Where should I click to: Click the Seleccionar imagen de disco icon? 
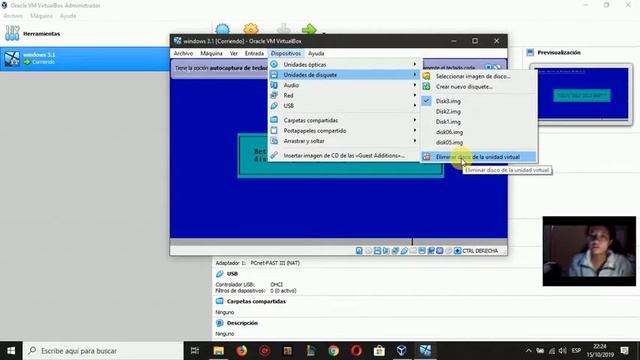pyautogui.click(x=426, y=76)
